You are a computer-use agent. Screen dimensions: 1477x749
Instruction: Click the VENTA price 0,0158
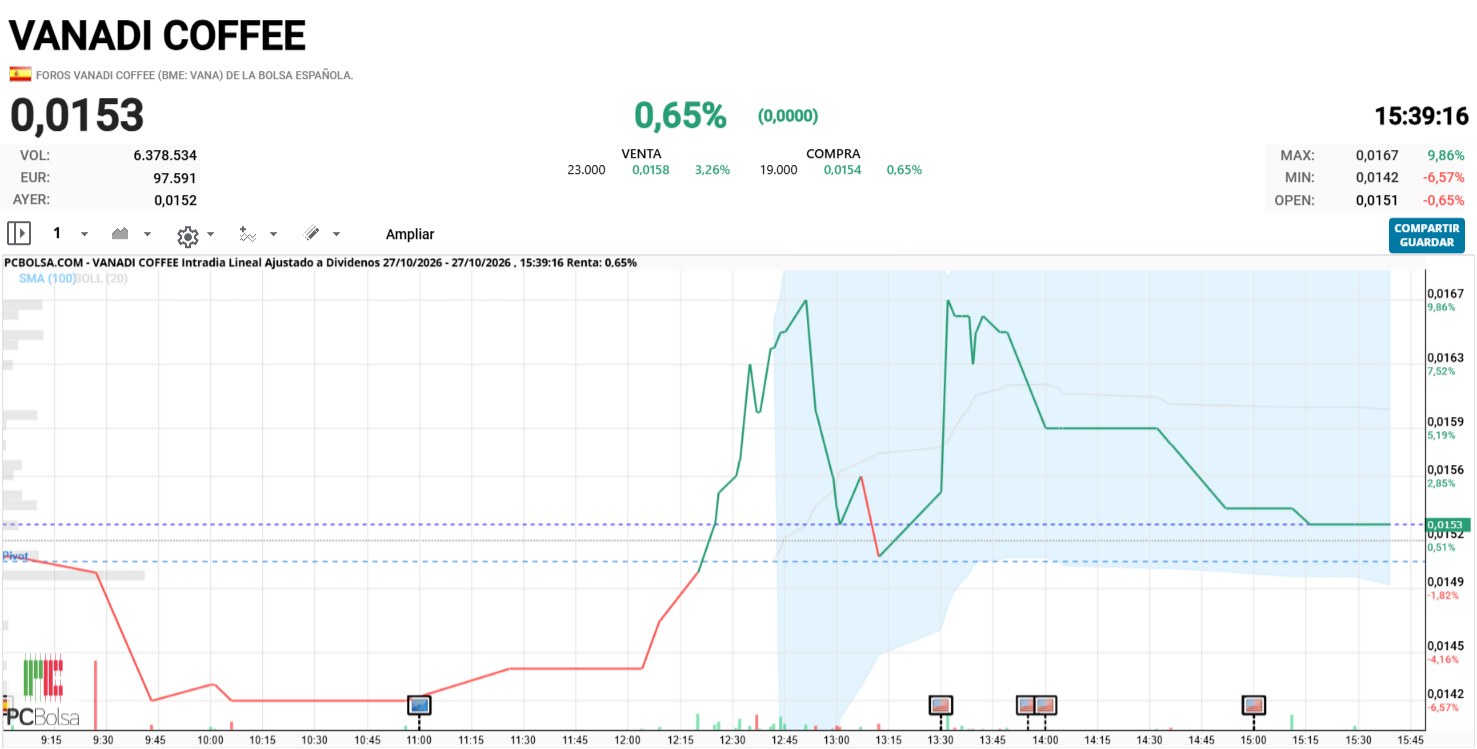(651, 170)
